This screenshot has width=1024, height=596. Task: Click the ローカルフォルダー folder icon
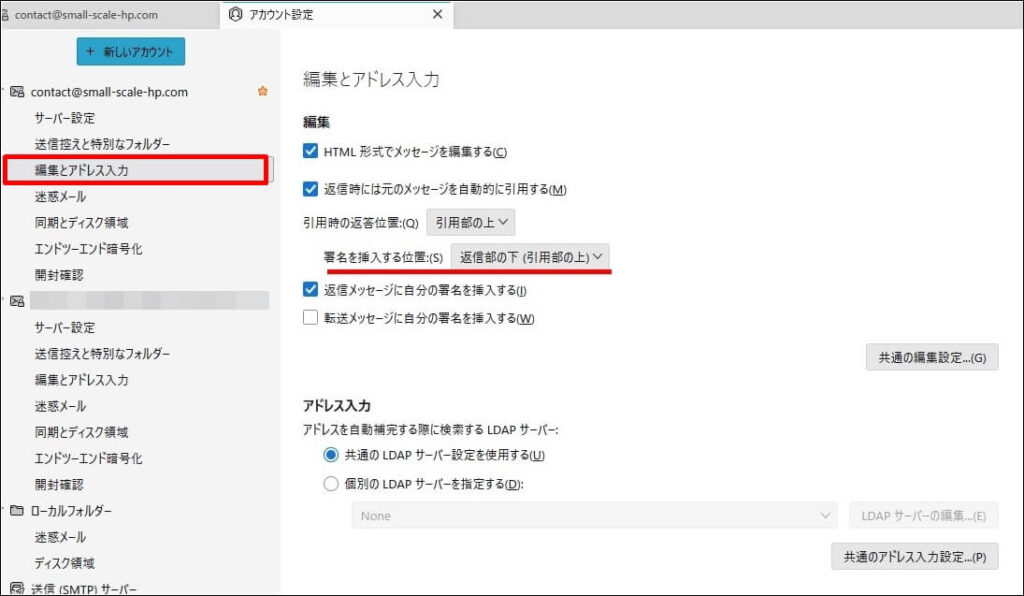click(x=17, y=511)
